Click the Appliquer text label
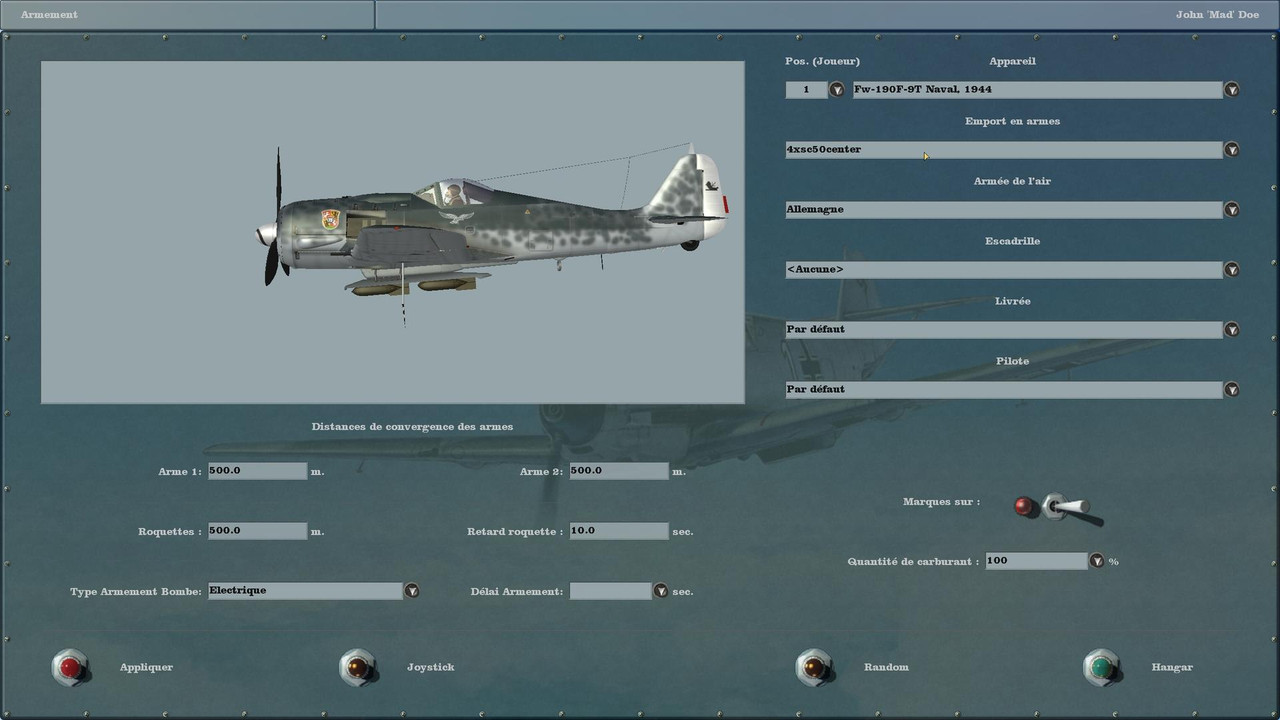 146,667
